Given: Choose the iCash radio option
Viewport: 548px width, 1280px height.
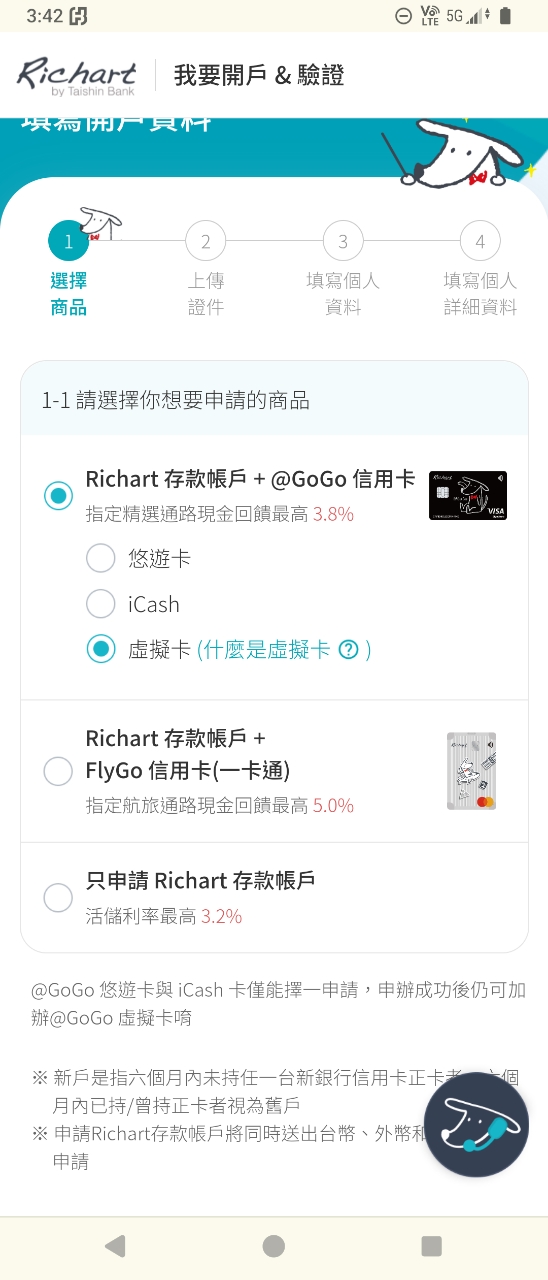Looking at the screenshot, I should pyautogui.click(x=101, y=604).
